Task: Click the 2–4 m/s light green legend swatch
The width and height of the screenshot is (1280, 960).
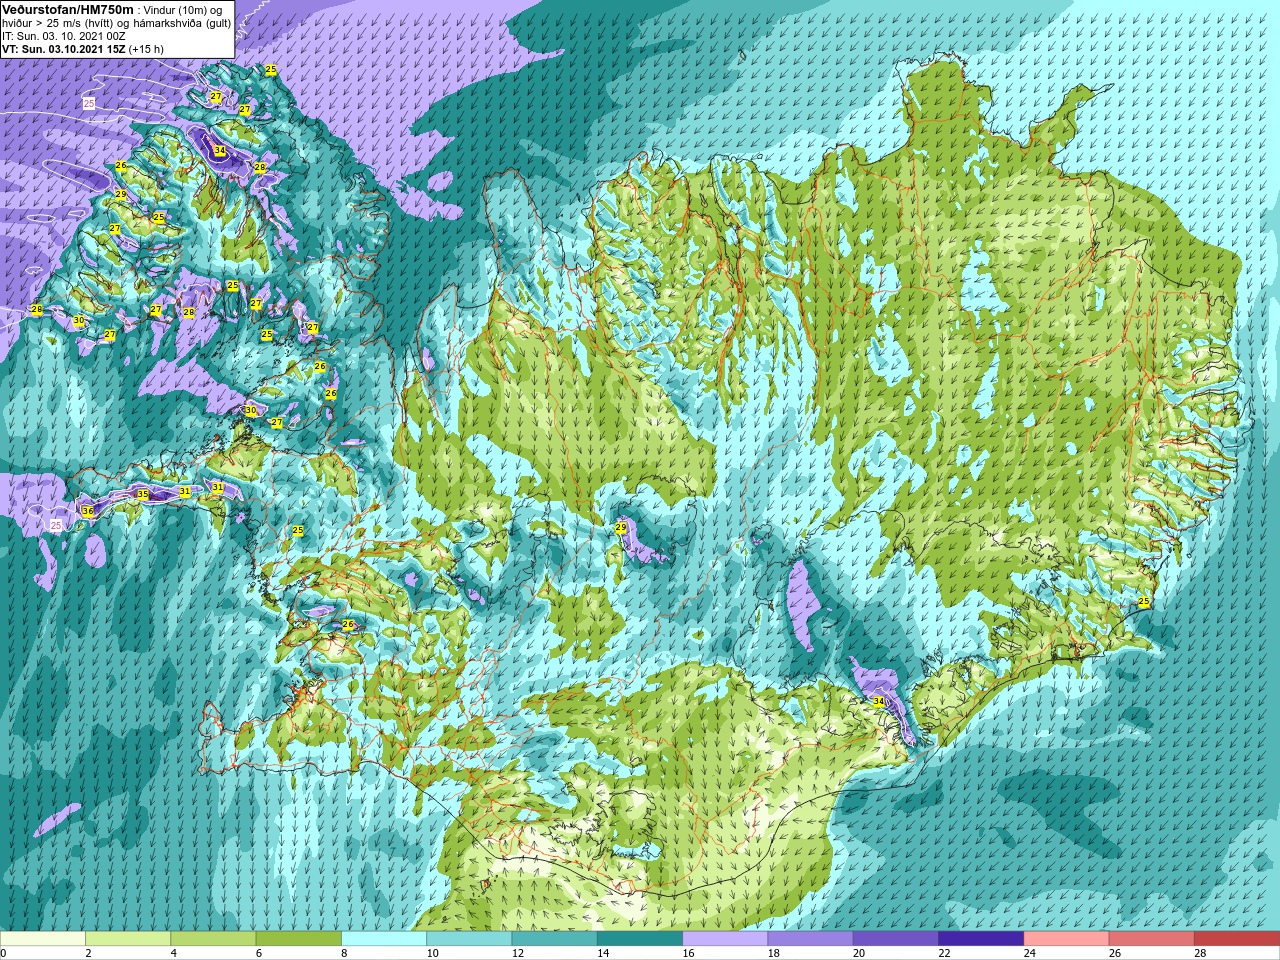Action: (128, 939)
